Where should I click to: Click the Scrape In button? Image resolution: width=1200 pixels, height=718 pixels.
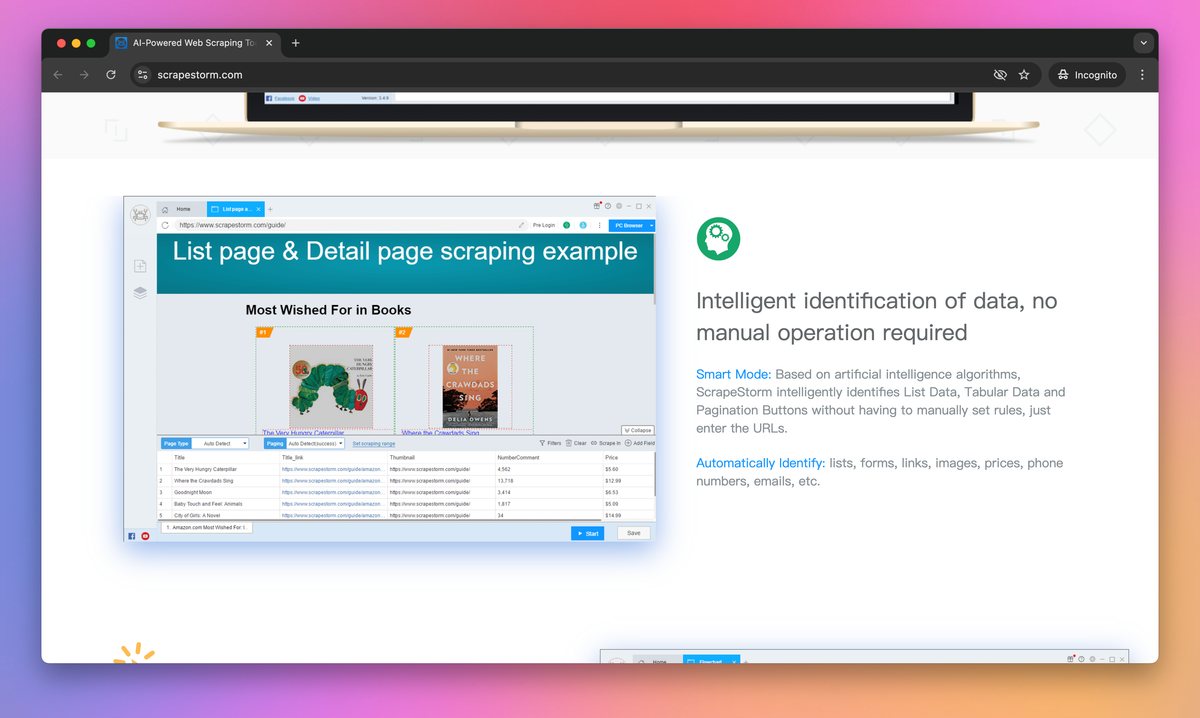point(606,443)
